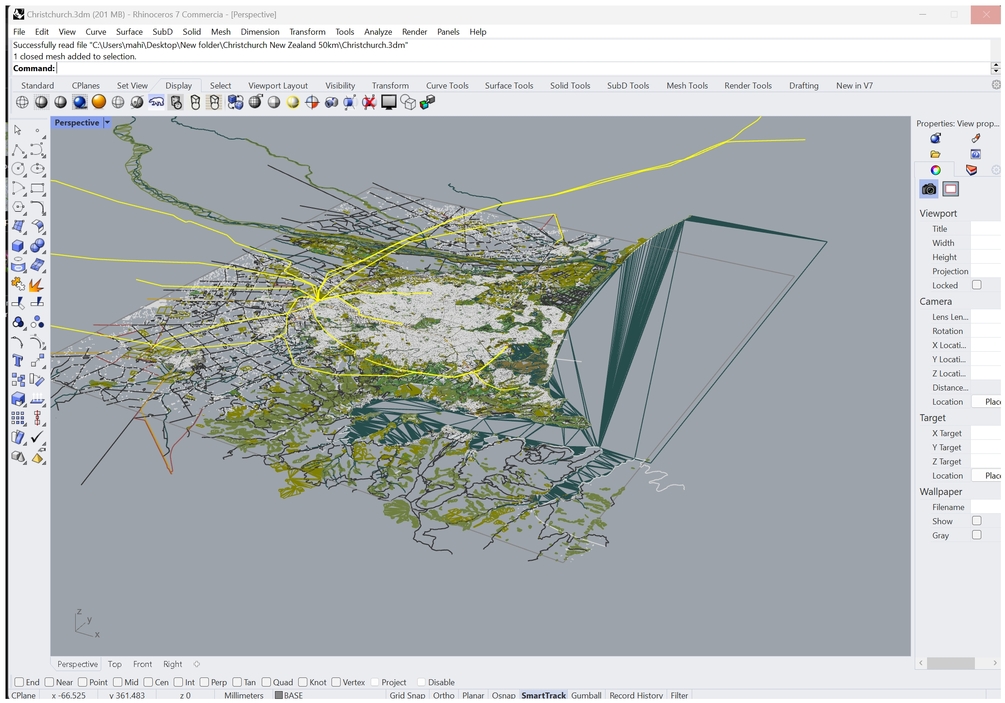Toggle Ortho mode in status bar
The height and width of the screenshot is (703, 1005).
(443, 695)
